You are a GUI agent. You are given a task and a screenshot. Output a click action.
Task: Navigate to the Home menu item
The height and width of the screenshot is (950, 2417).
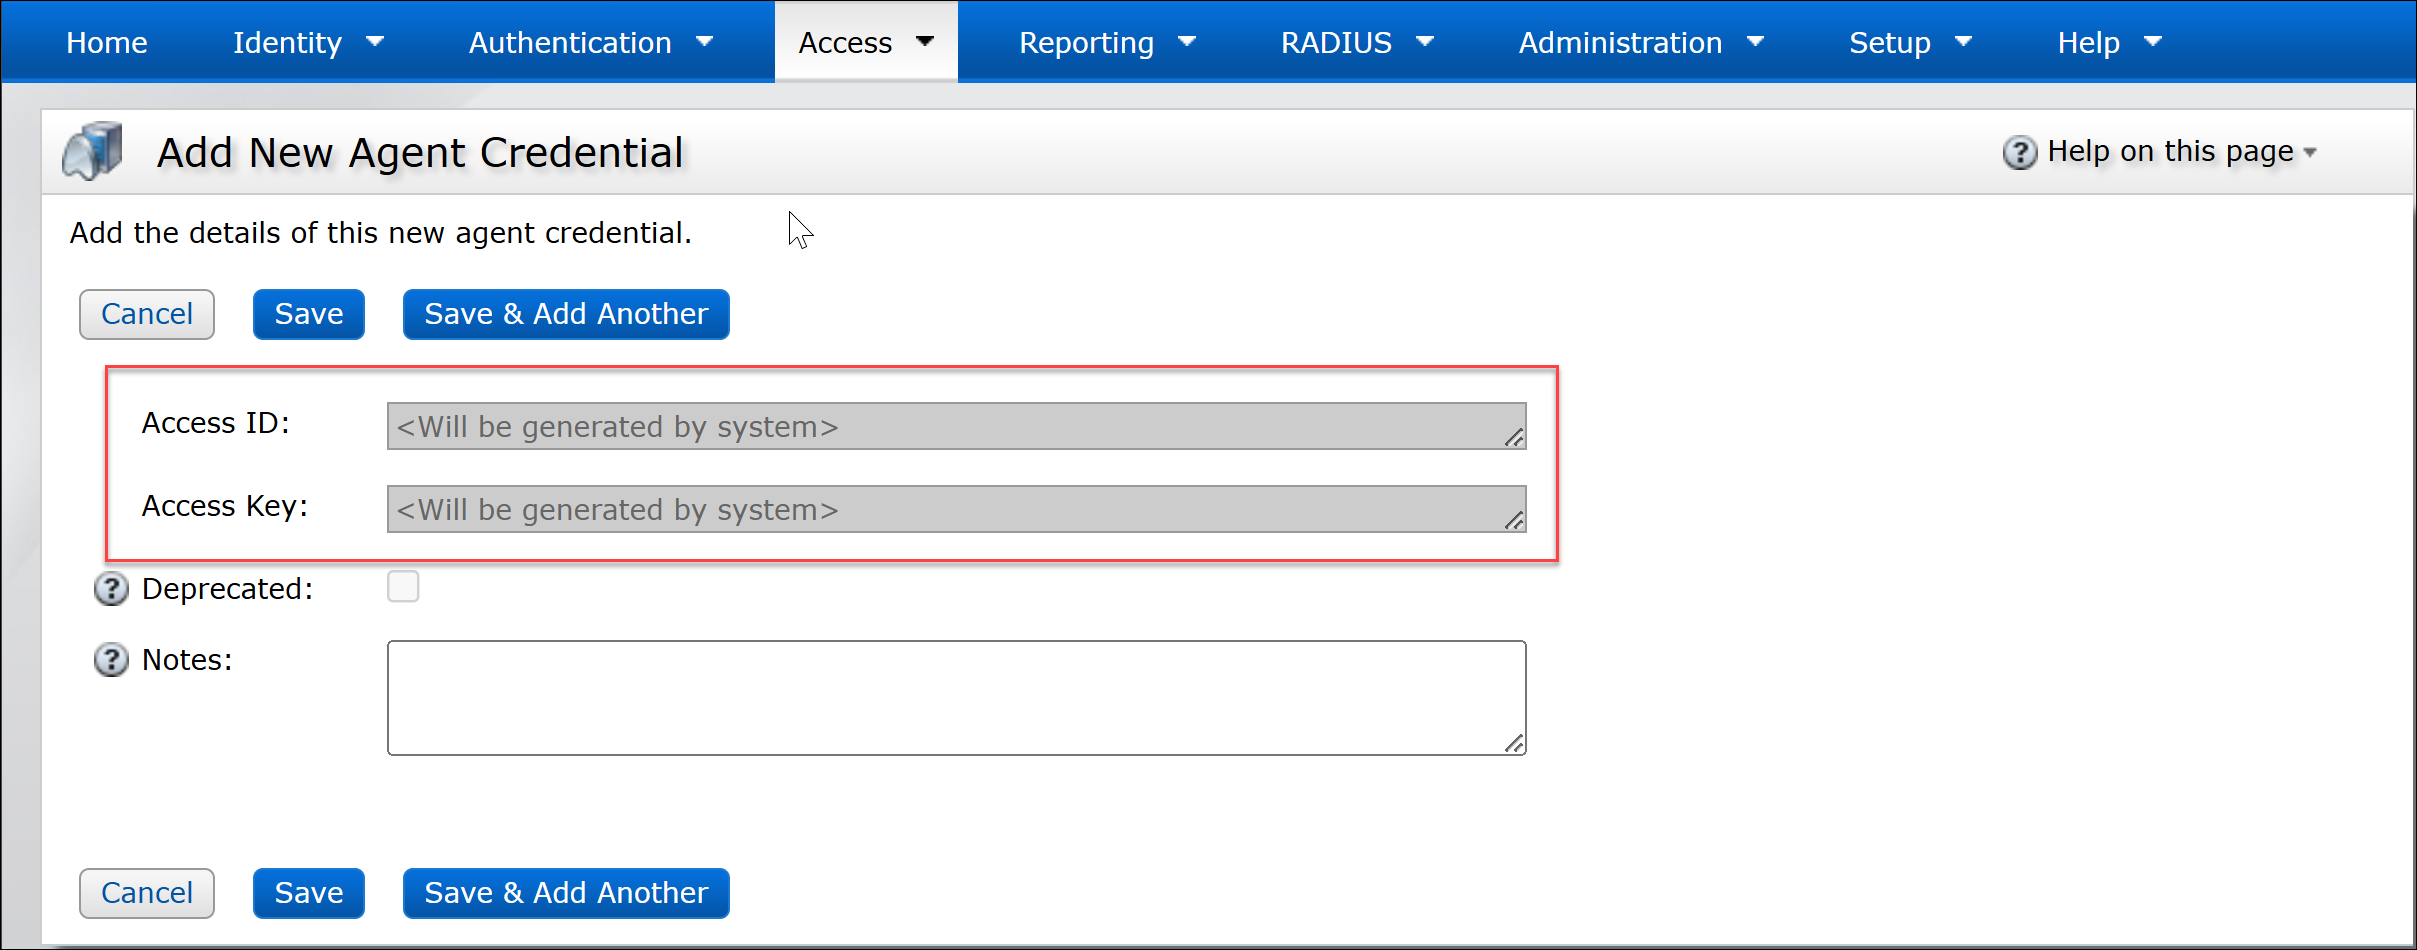(x=106, y=42)
